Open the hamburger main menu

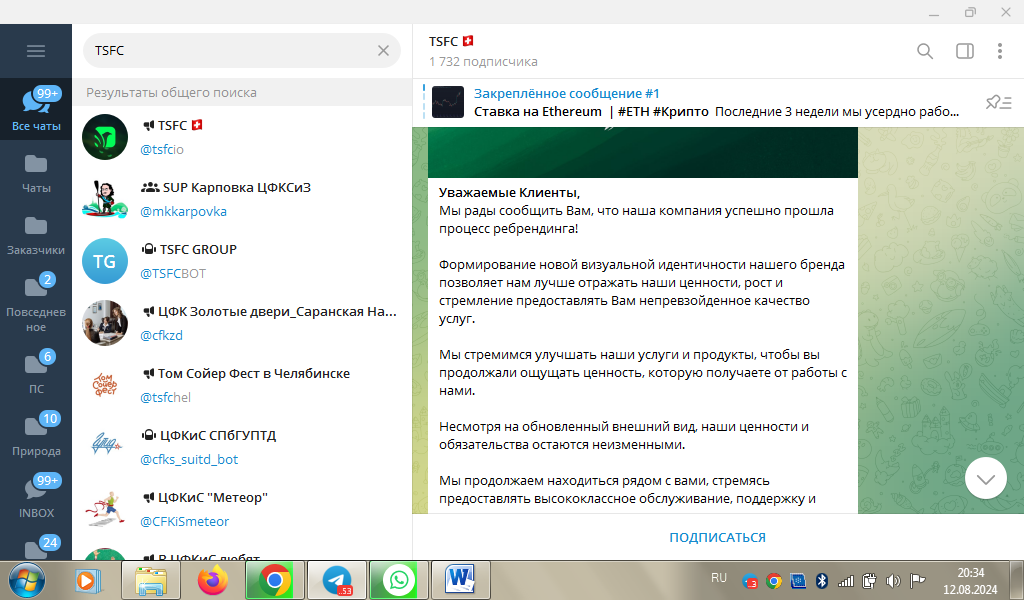pos(36,51)
